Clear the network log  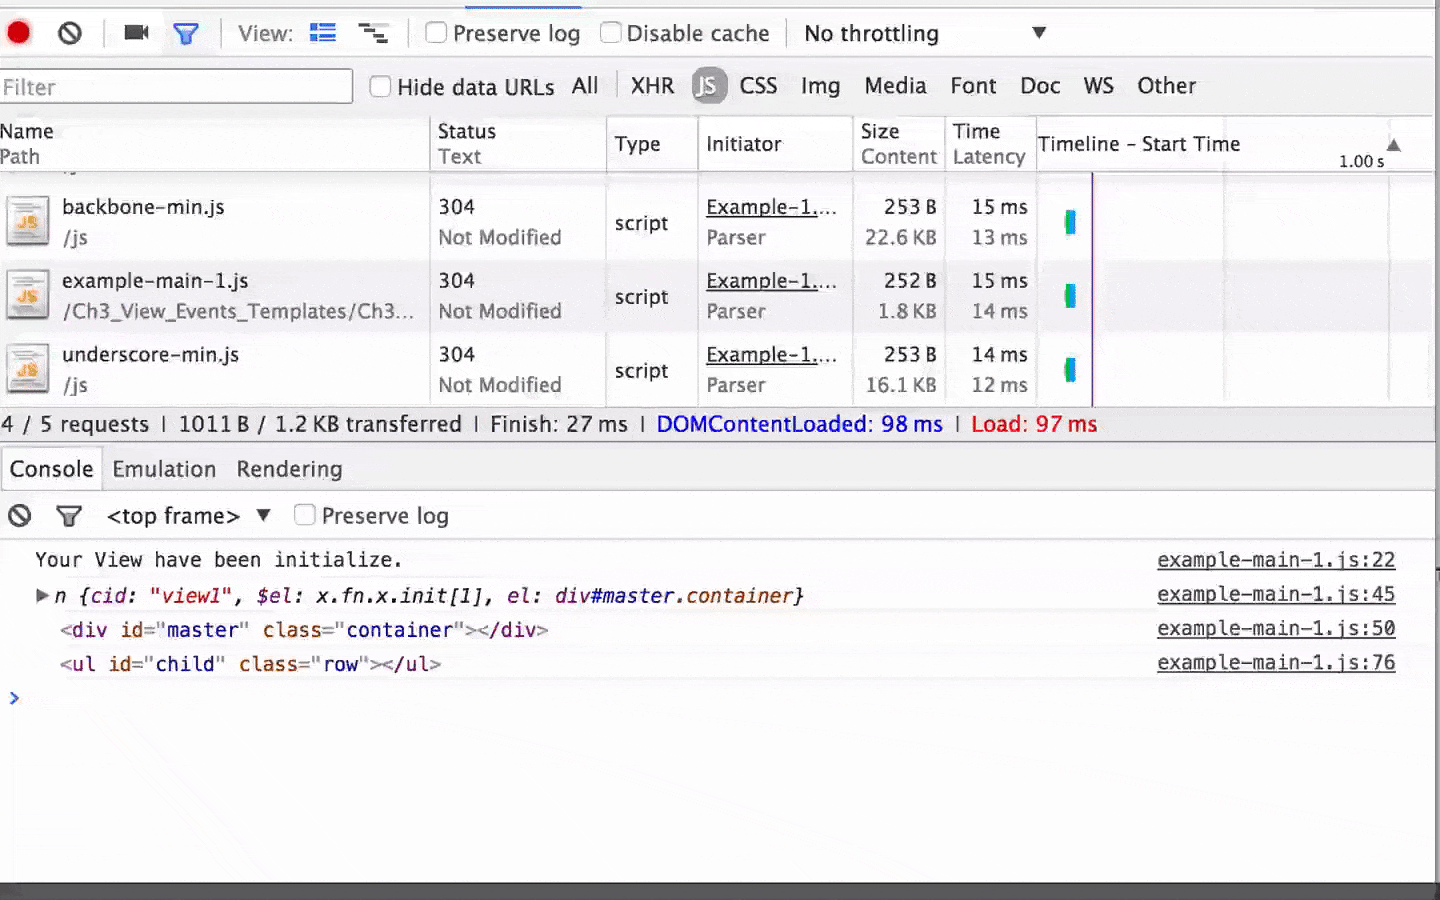point(70,33)
